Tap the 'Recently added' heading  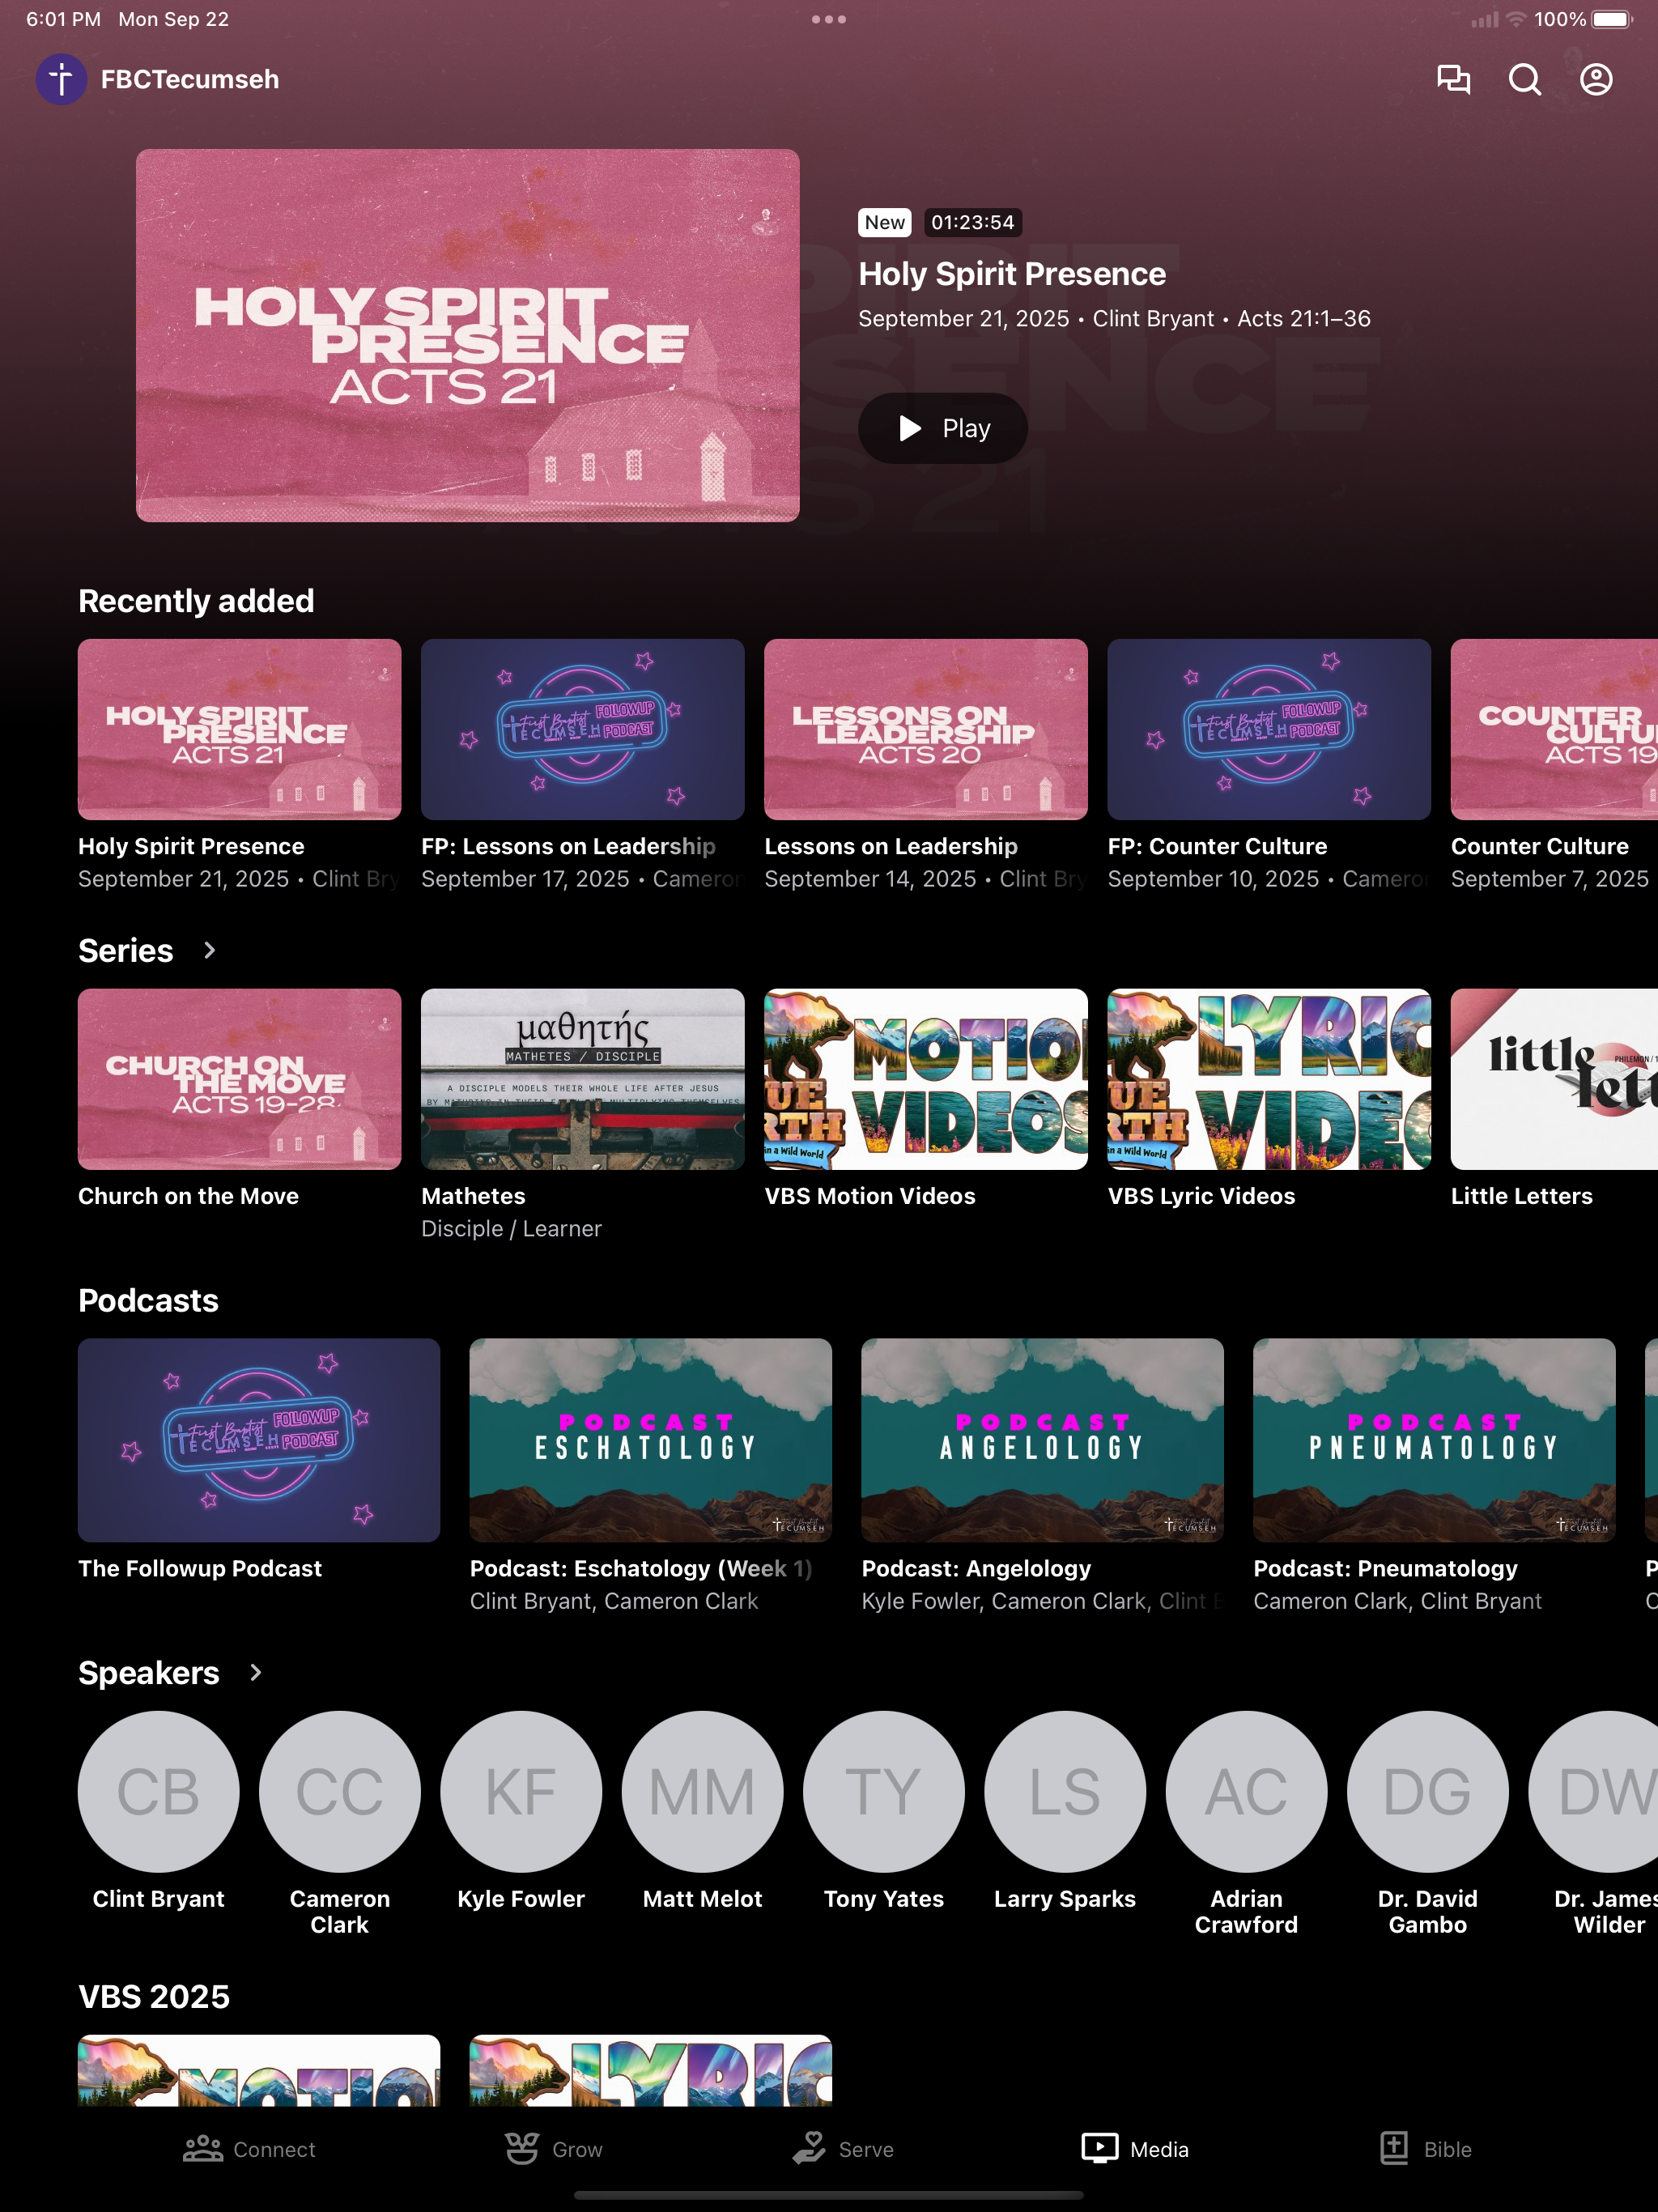pyautogui.click(x=196, y=600)
